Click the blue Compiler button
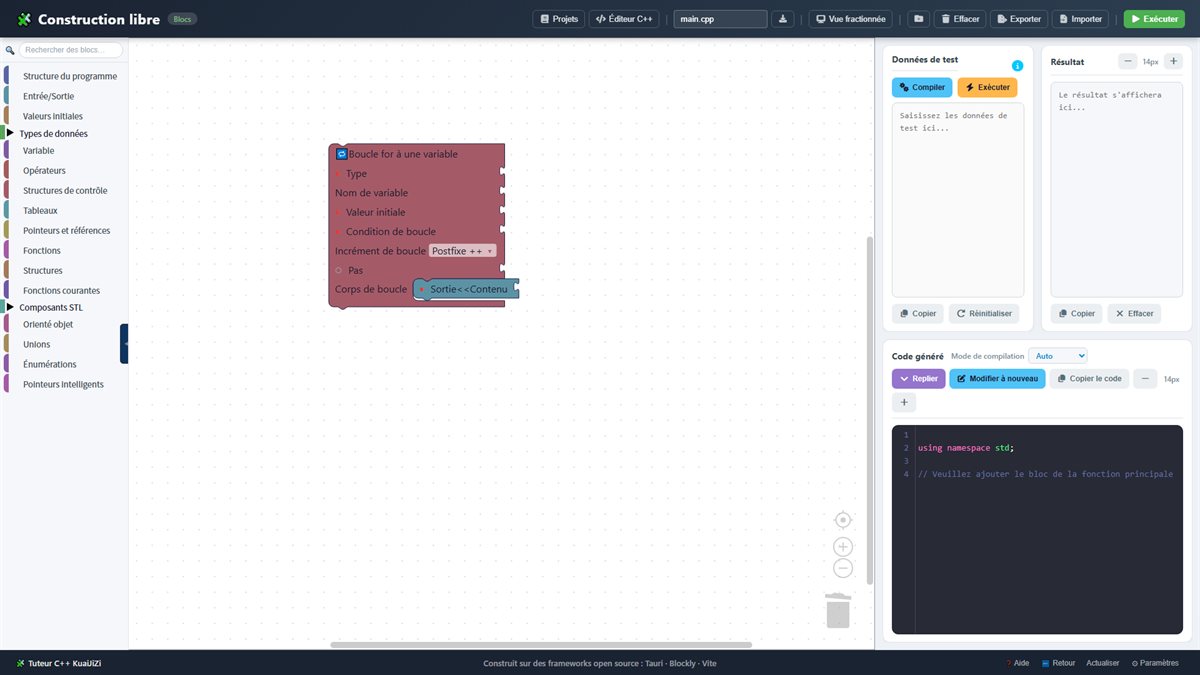 (x=922, y=88)
